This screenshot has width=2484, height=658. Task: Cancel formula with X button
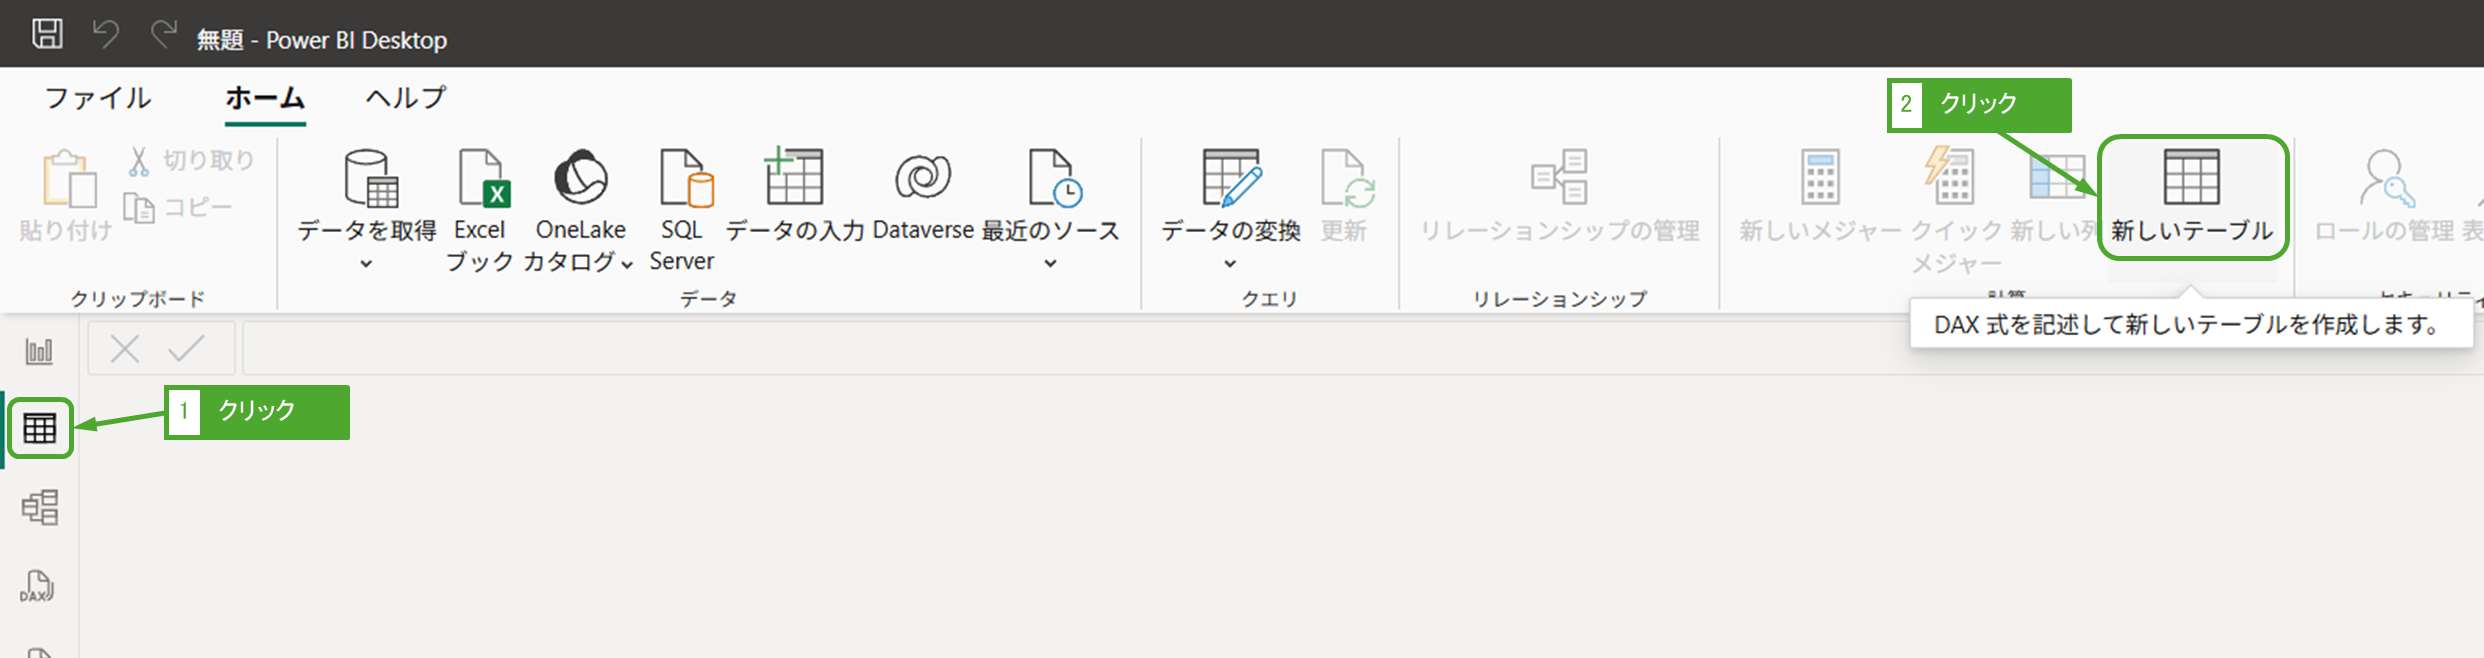(125, 349)
